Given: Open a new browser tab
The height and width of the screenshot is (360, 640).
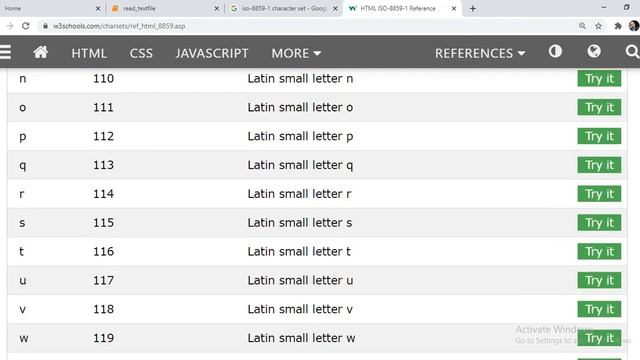Looking at the screenshot, I should 473,8.
